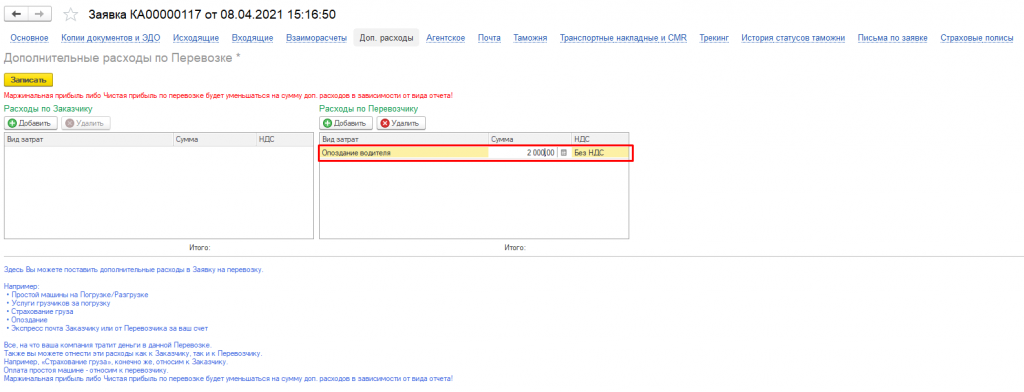Open Письма по заявке tab
1024x392 pixels.
pos(893,38)
